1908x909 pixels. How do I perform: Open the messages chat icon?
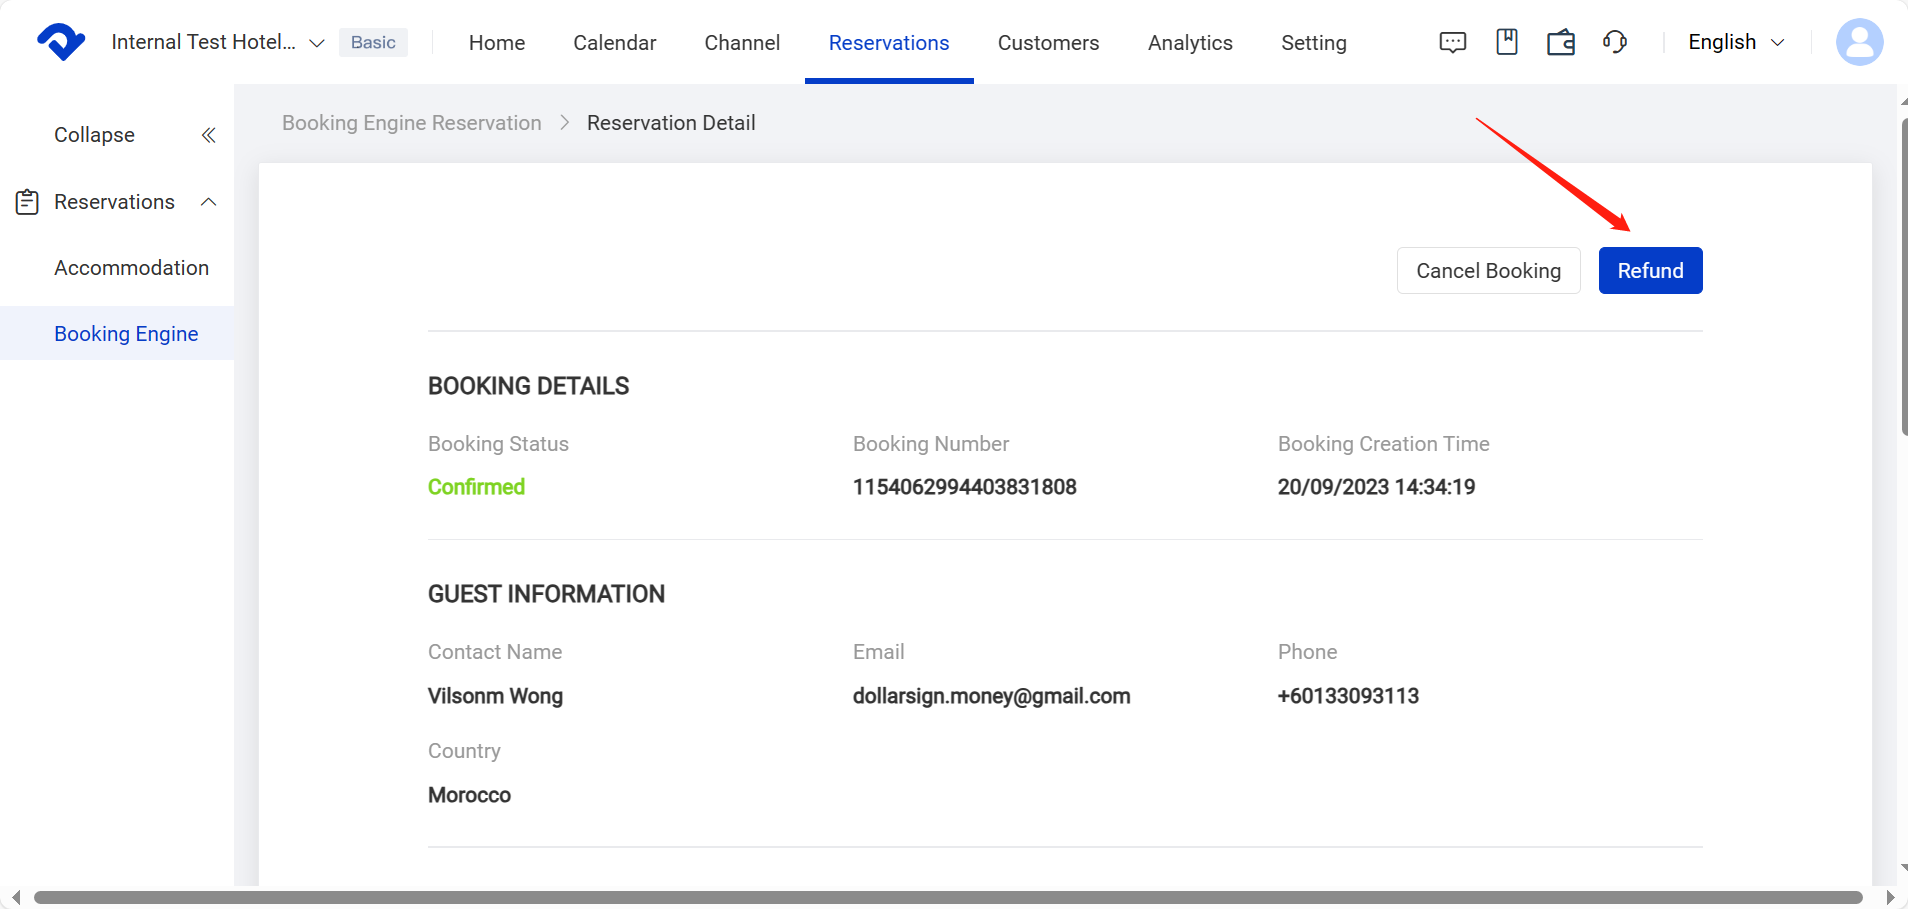click(1452, 42)
